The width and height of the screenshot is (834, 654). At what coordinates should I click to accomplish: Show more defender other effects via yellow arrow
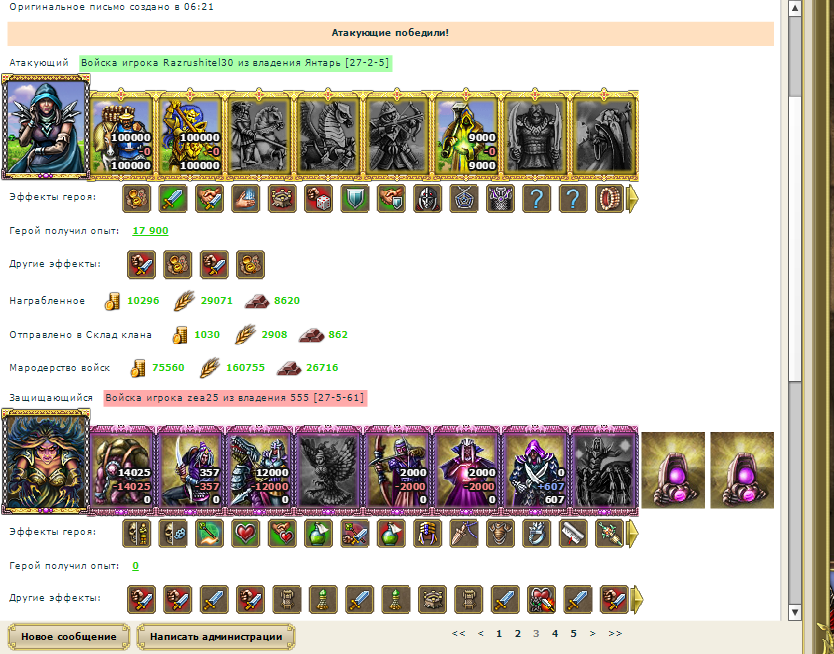[636, 599]
